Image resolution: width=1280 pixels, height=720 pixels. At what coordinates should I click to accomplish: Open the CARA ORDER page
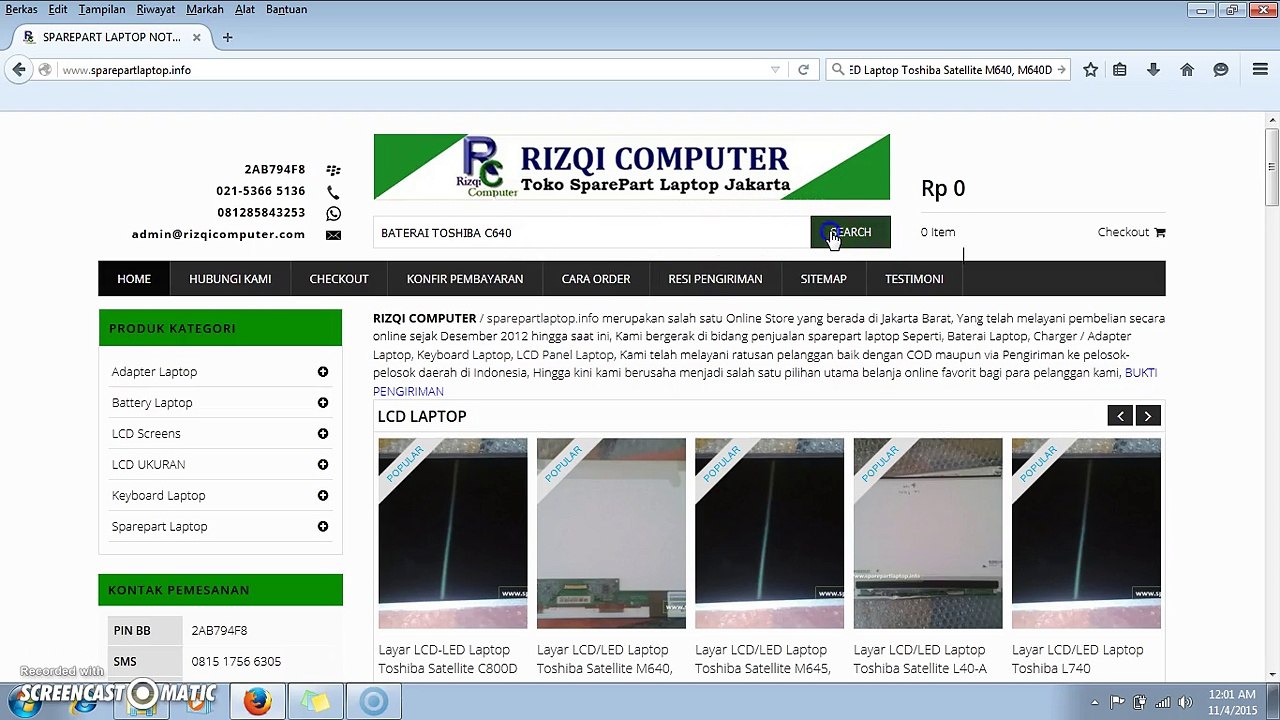(596, 279)
